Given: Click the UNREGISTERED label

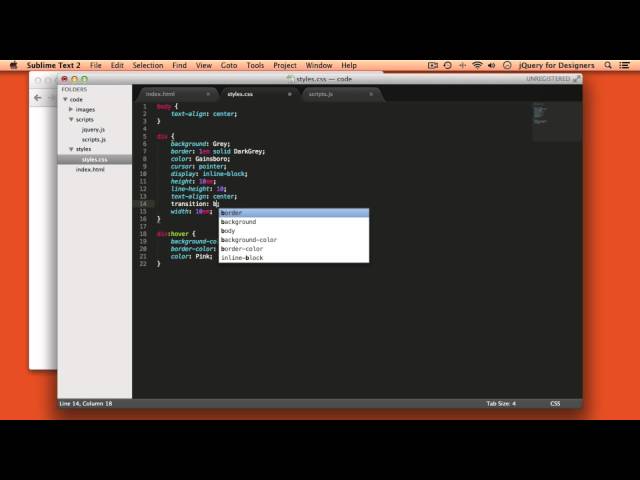Looking at the screenshot, I should [548, 79].
